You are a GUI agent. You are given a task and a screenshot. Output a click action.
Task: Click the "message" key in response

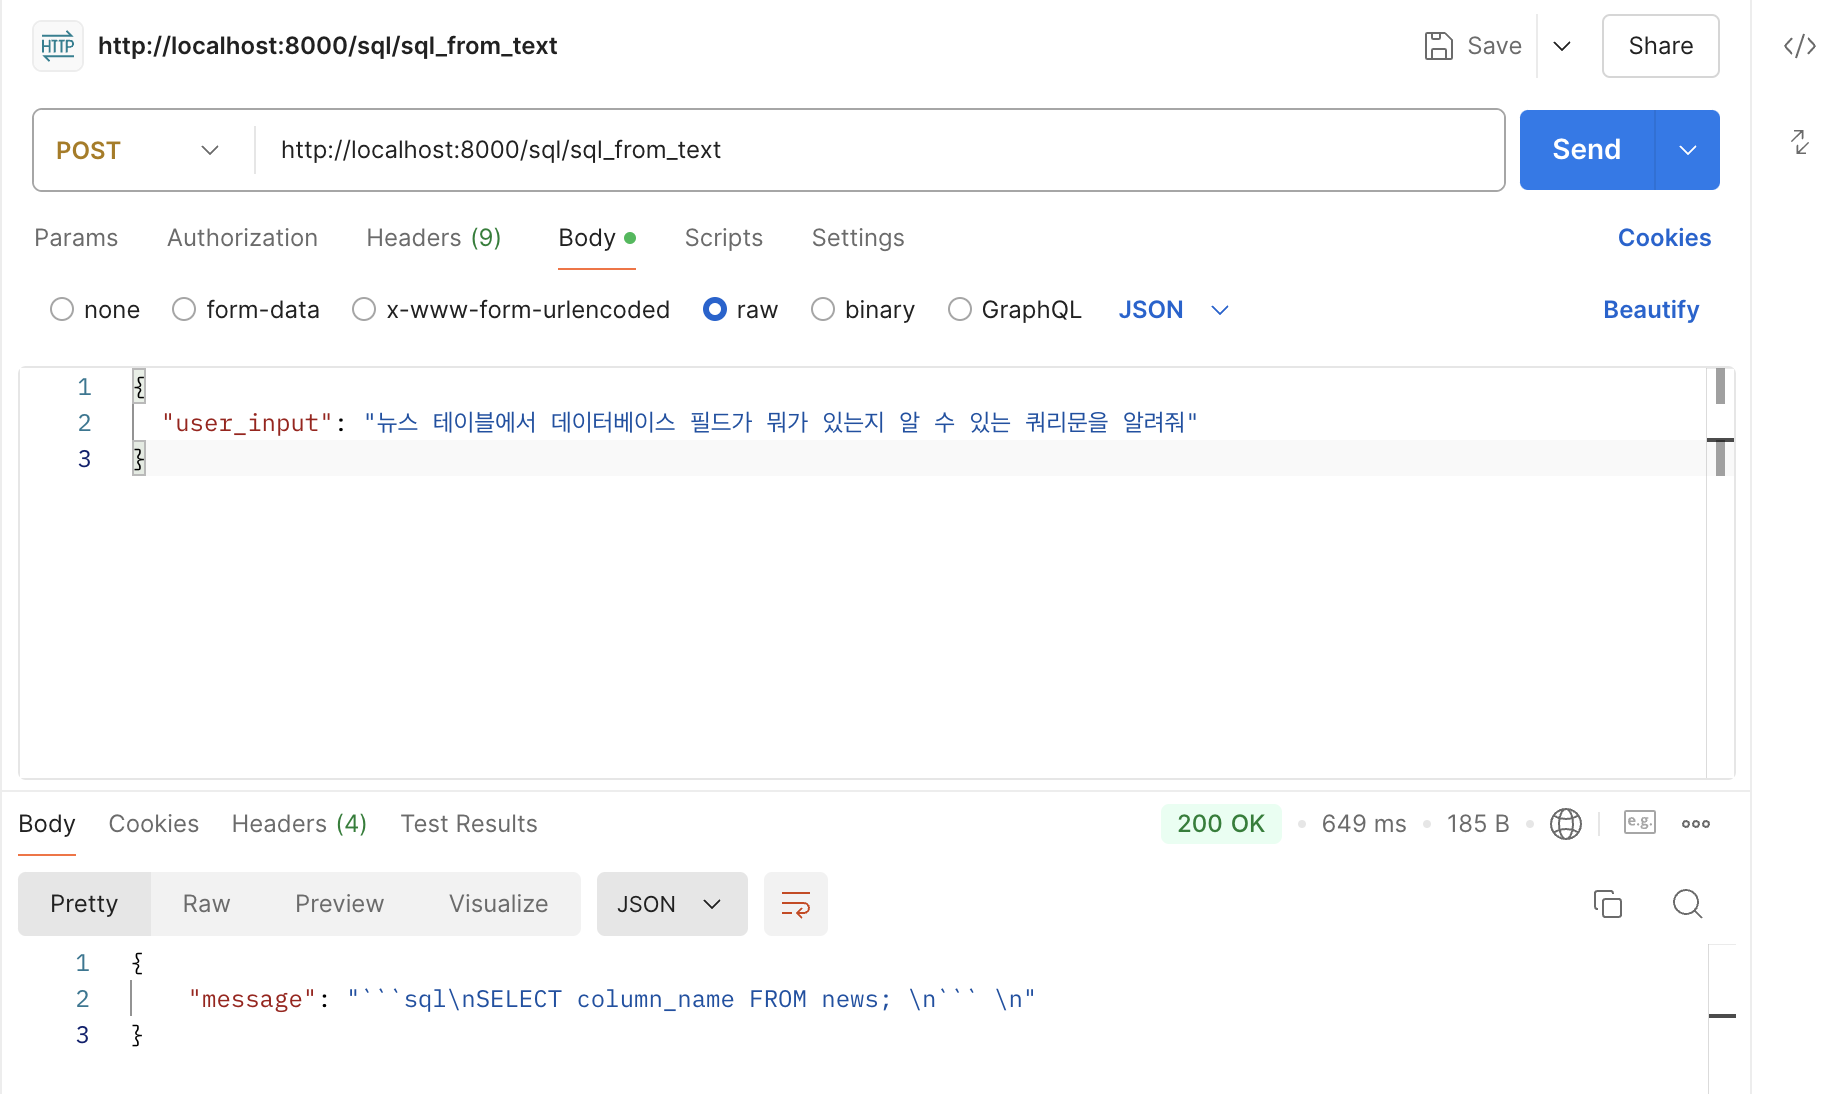coord(252,999)
